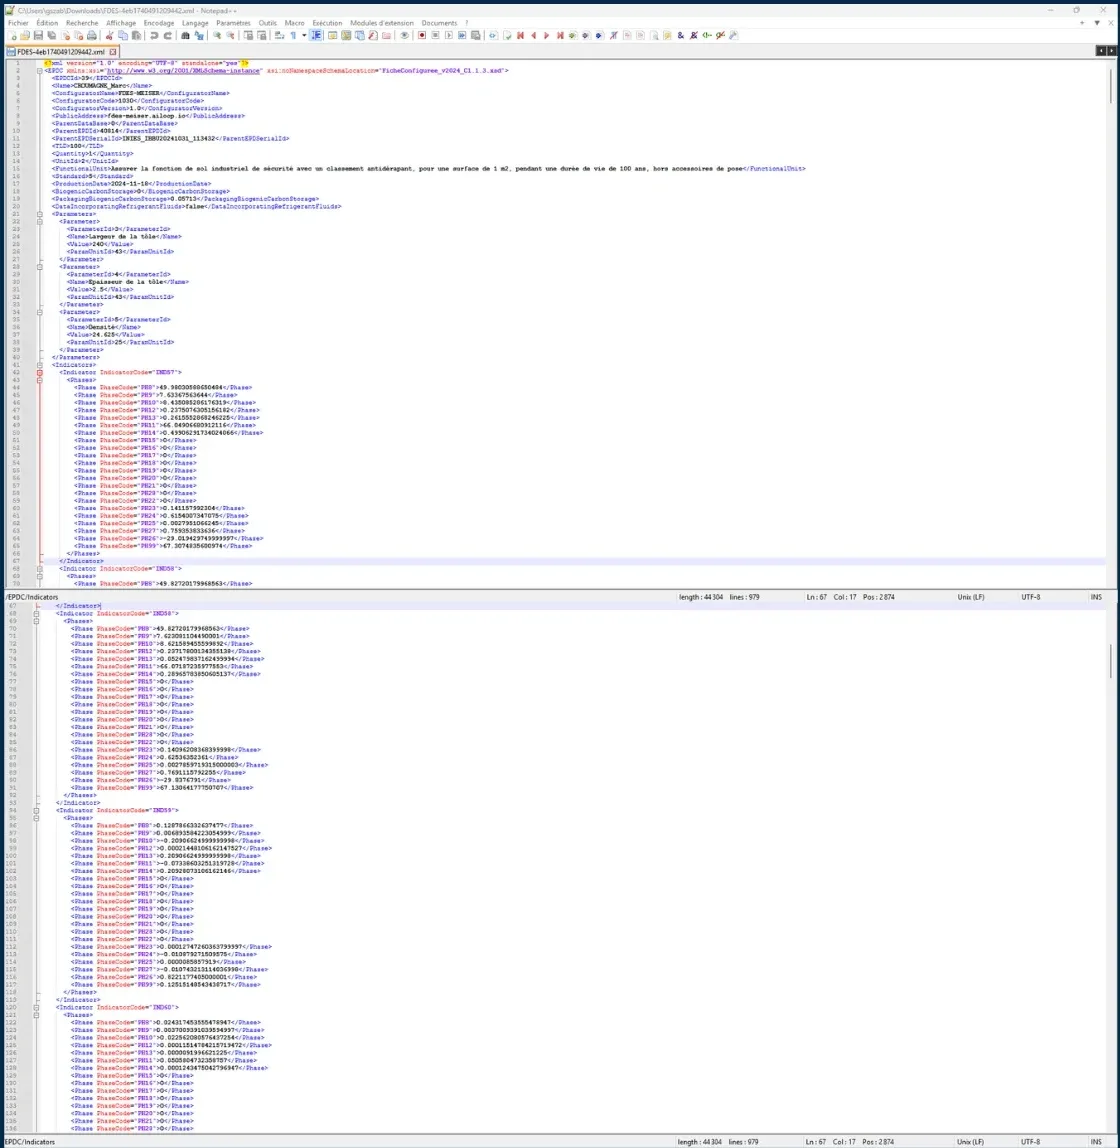Click the Copy toolbar icon
This screenshot has height=1148, width=1120.
(123, 35)
